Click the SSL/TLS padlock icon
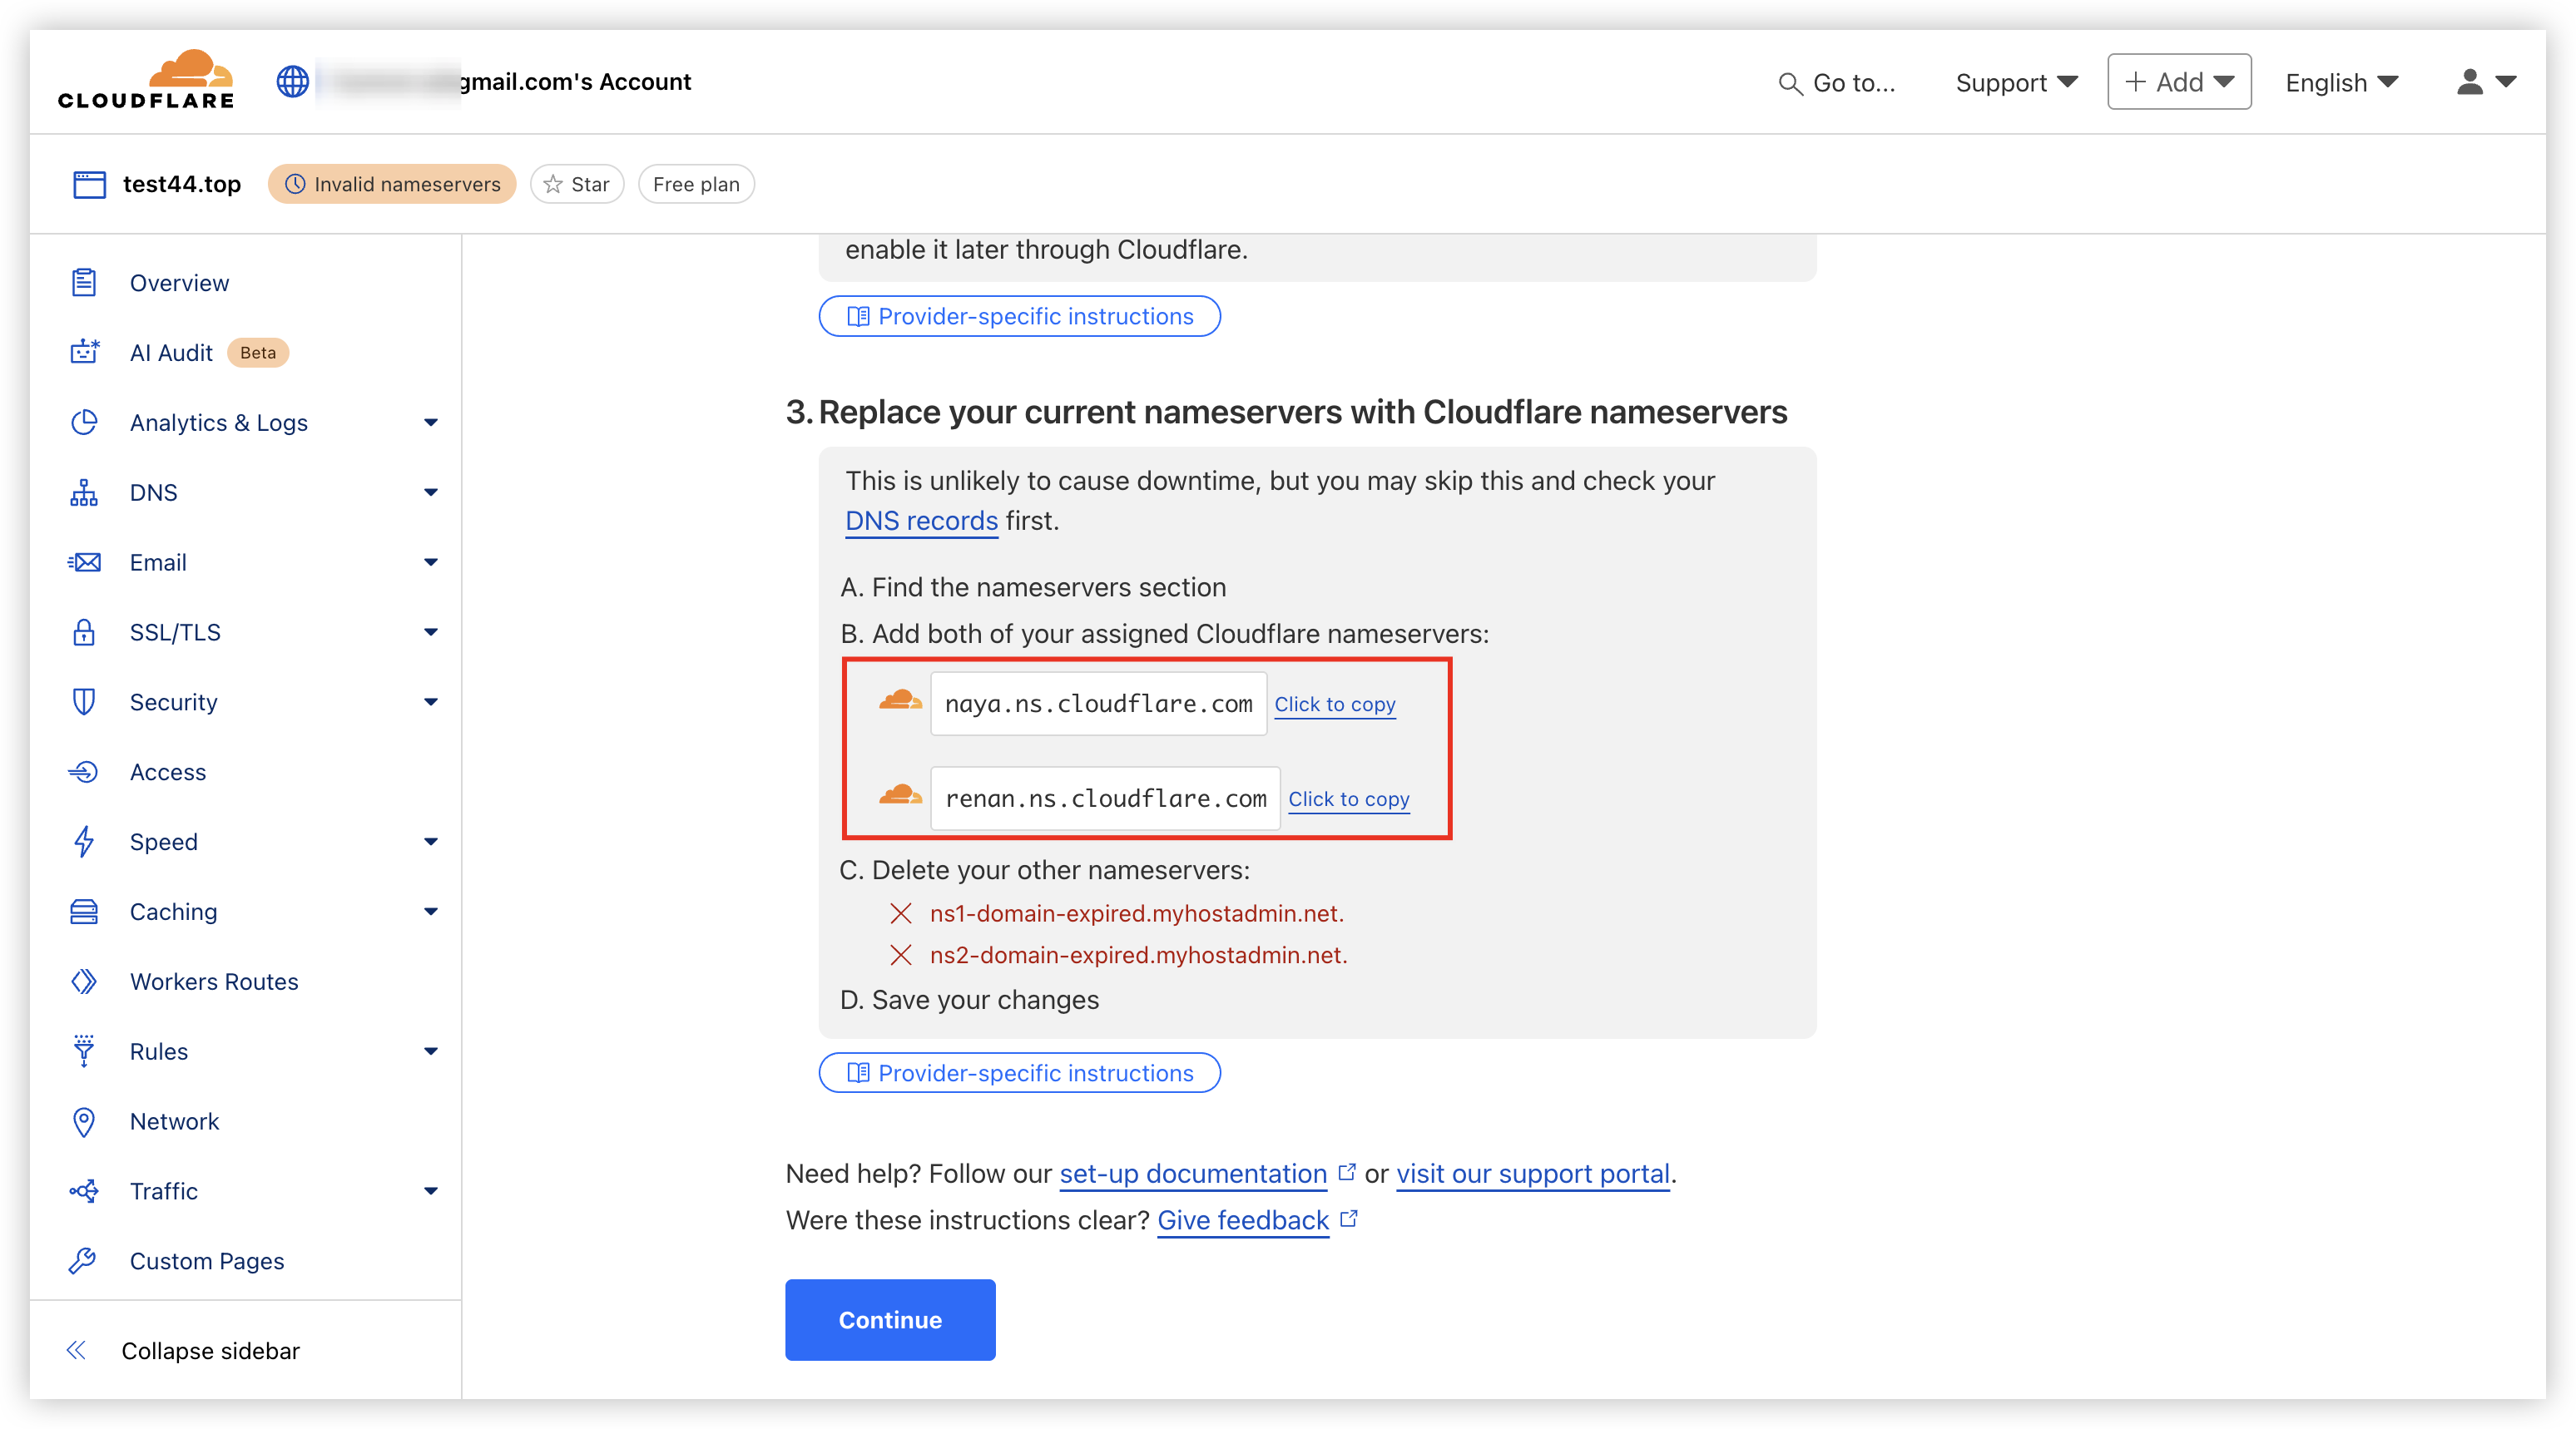This screenshot has width=2576, height=1429. click(x=84, y=632)
